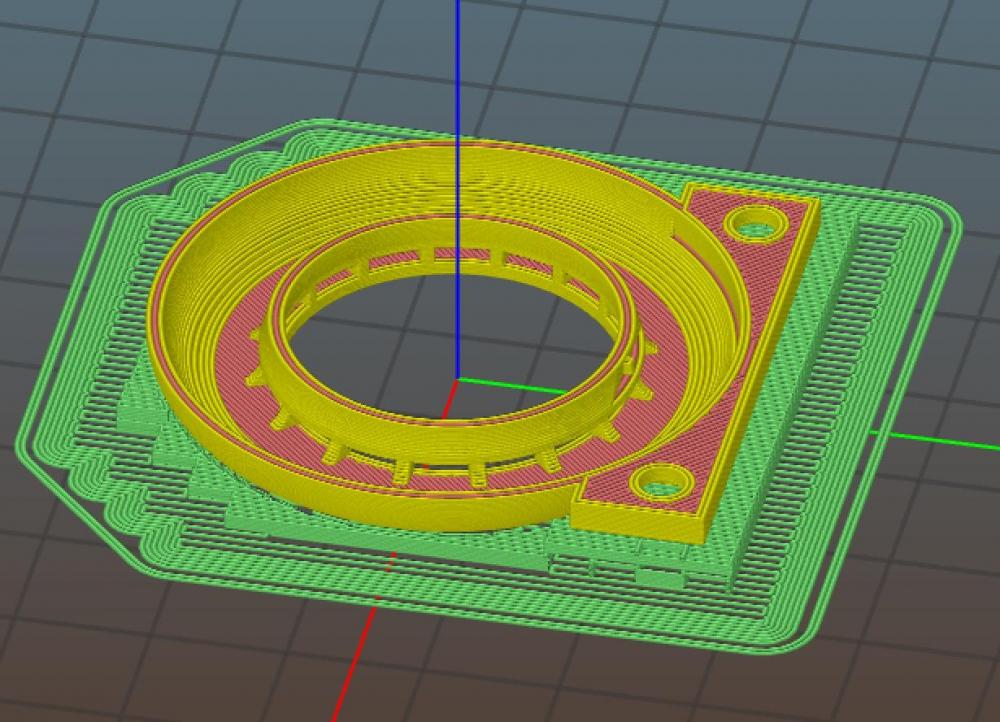Image resolution: width=1000 pixels, height=722 pixels.
Task: Click the lower mounting hole on the flange
Action: (x=661, y=482)
